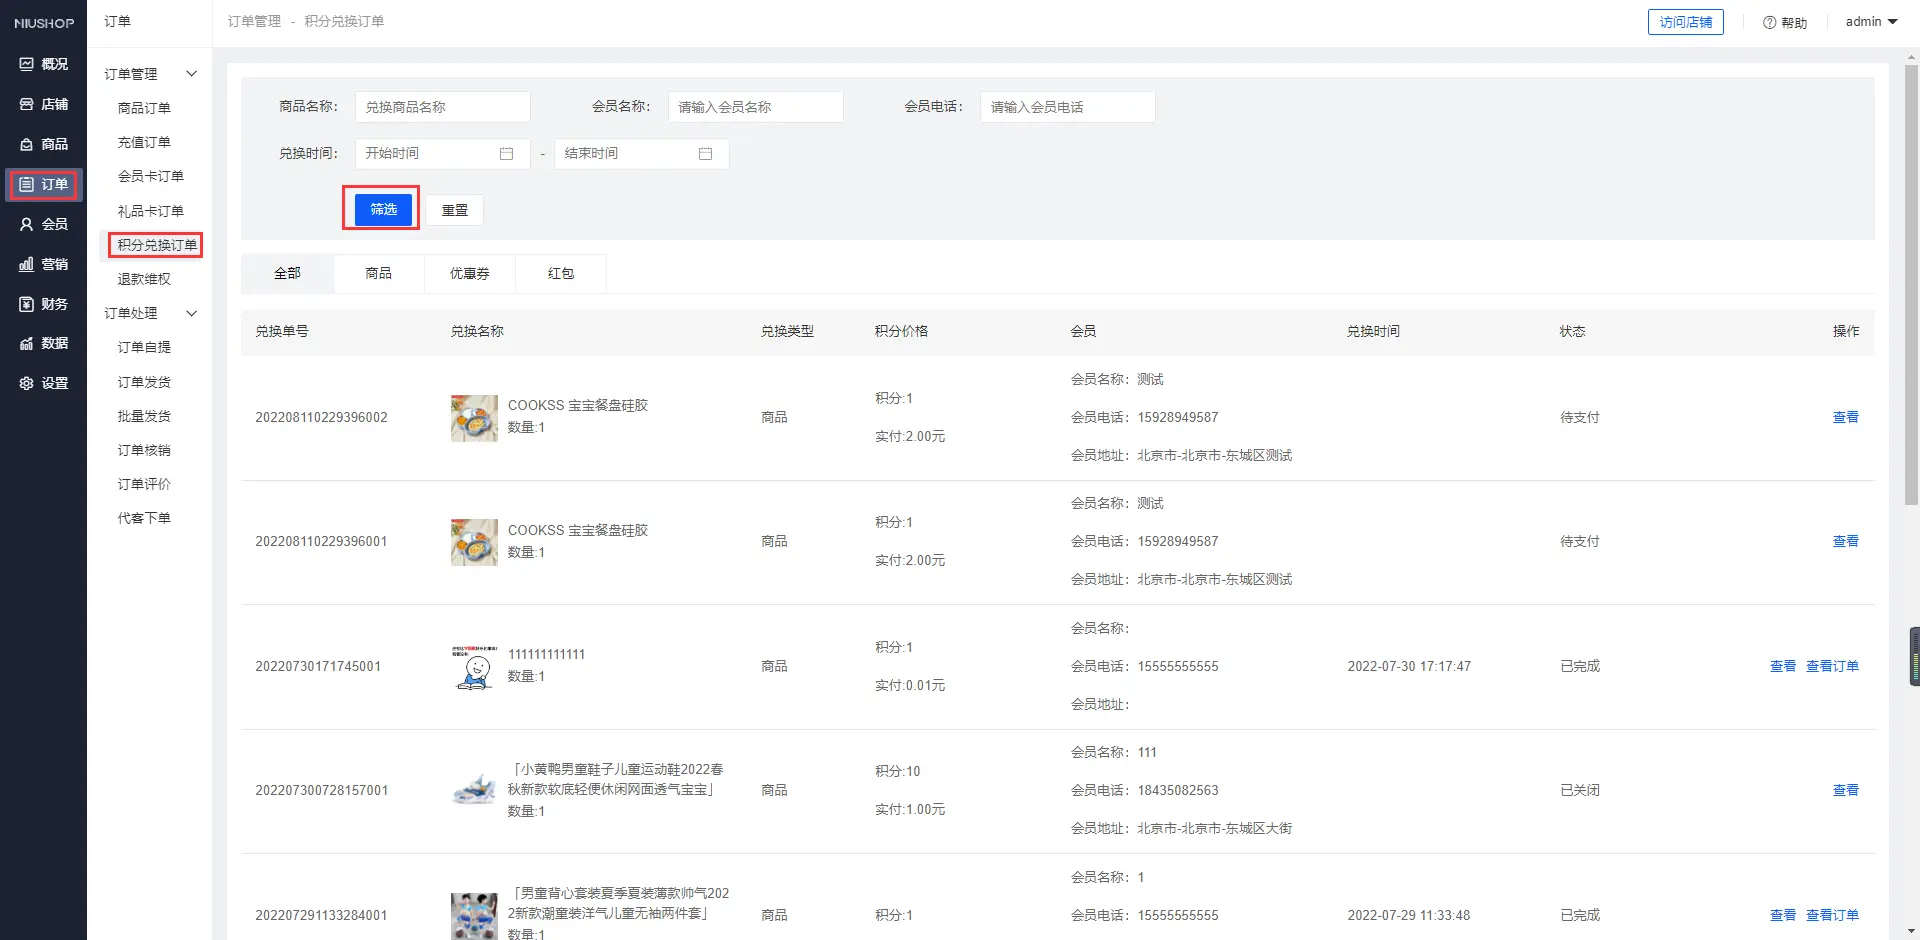Collapse the 订单管理 menu group

(x=191, y=74)
